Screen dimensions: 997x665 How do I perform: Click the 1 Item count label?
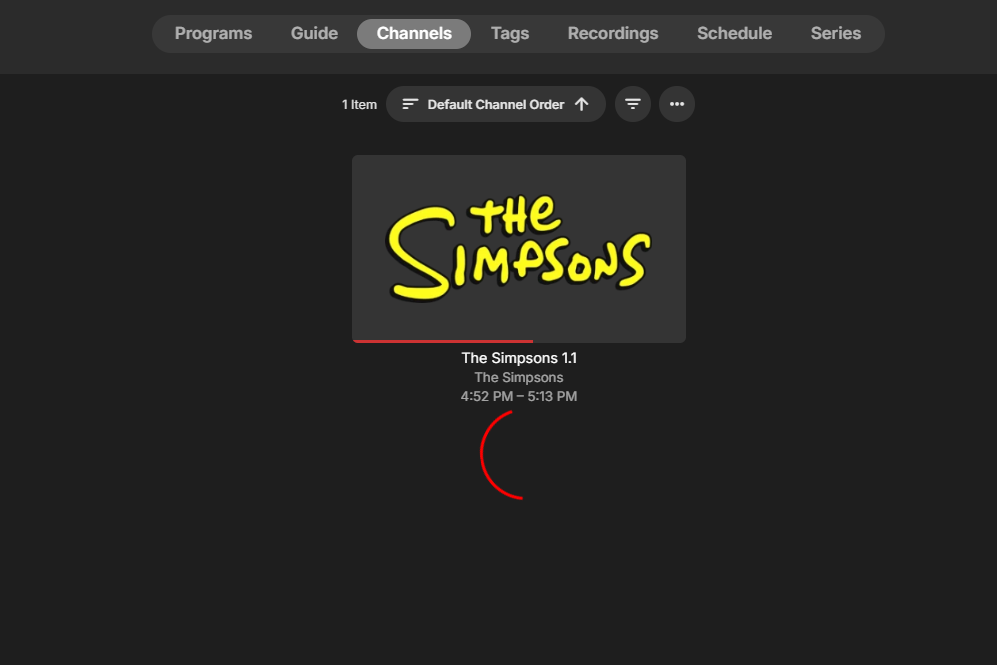(359, 104)
